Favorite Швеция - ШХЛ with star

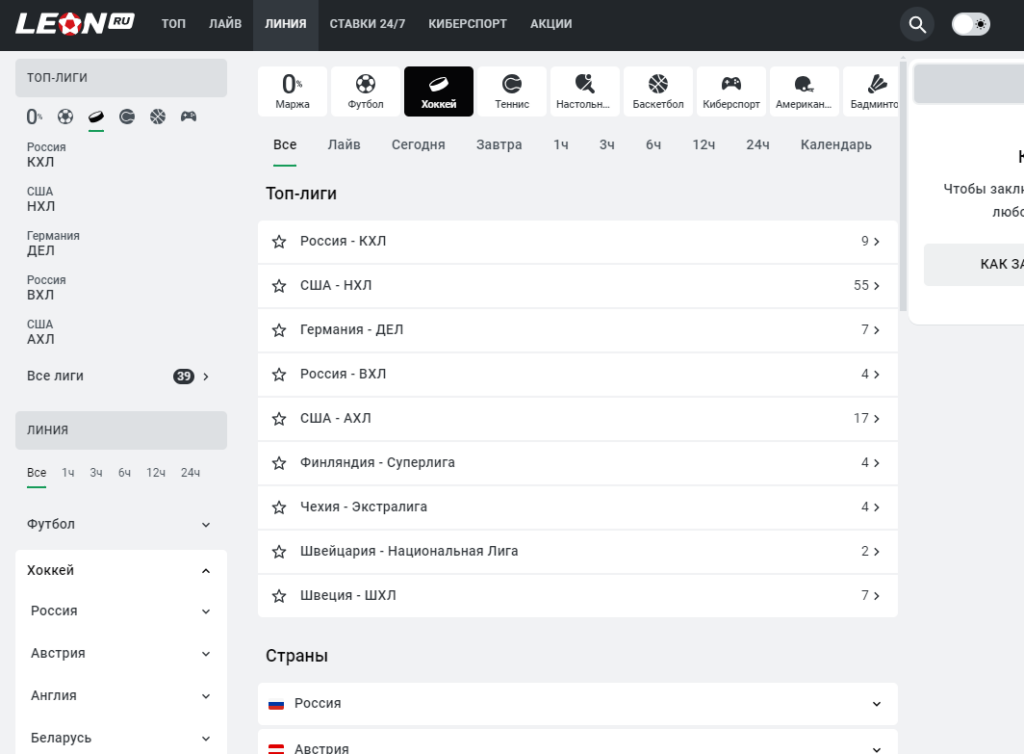click(279, 596)
